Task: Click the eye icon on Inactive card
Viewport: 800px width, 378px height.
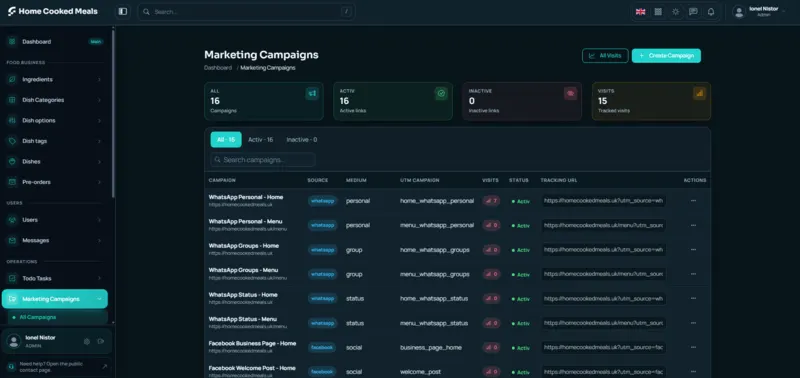Action: 570,93
